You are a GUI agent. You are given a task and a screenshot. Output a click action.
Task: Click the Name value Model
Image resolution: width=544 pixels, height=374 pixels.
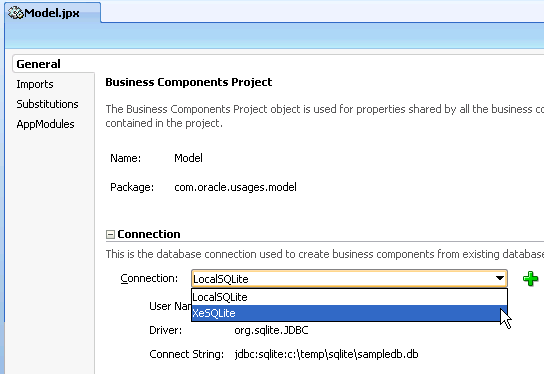188,158
